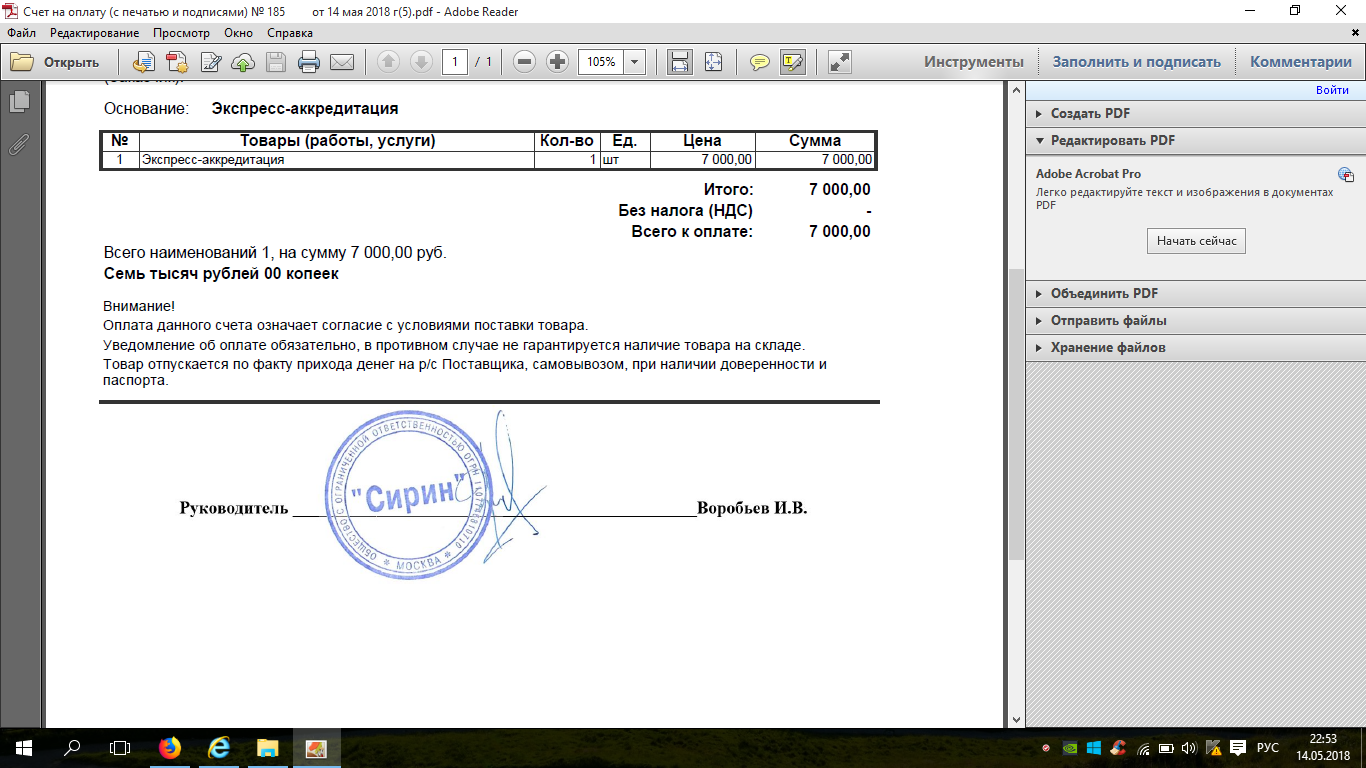Enable fit-to-width scrolling mode

[x=680, y=62]
